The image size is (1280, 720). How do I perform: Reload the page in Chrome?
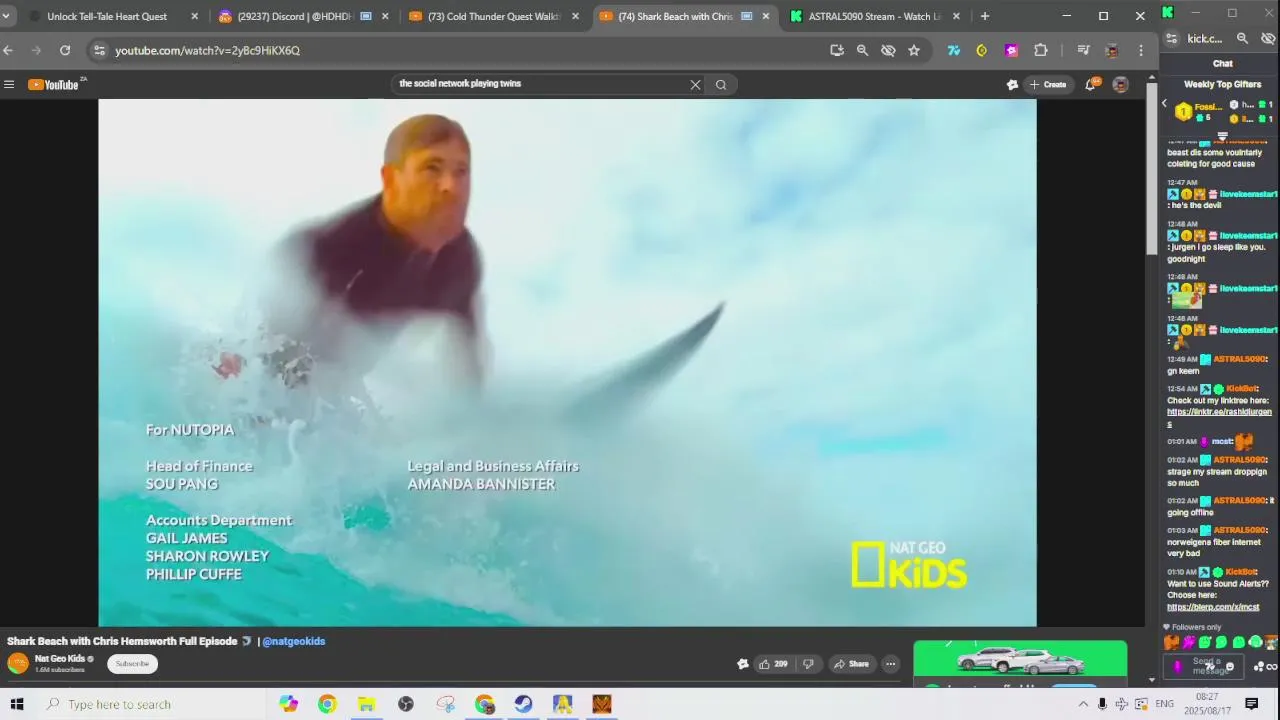(x=65, y=50)
